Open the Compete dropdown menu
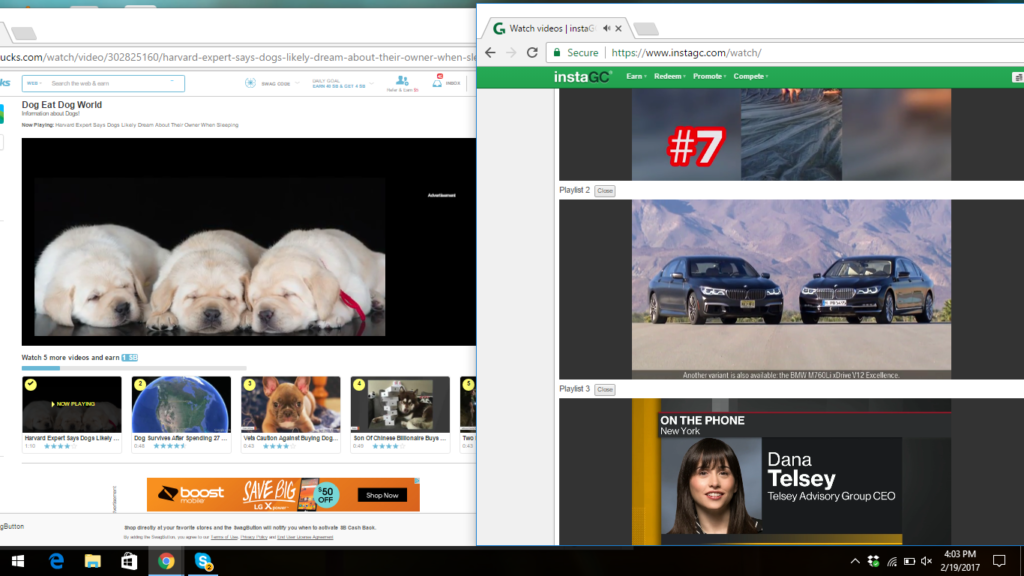 point(750,76)
